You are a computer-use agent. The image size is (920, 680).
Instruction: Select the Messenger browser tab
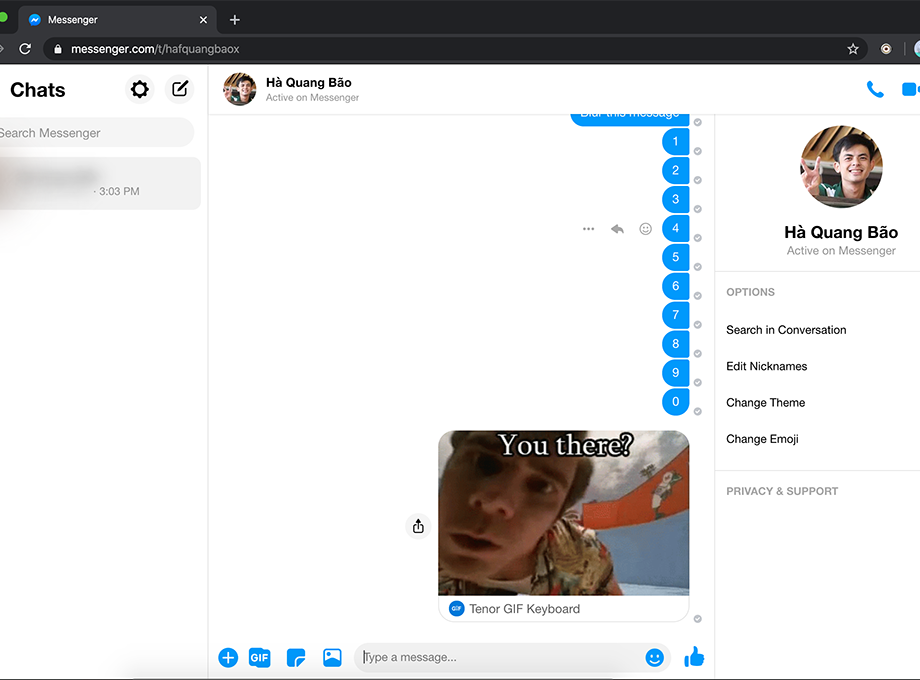pos(117,20)
